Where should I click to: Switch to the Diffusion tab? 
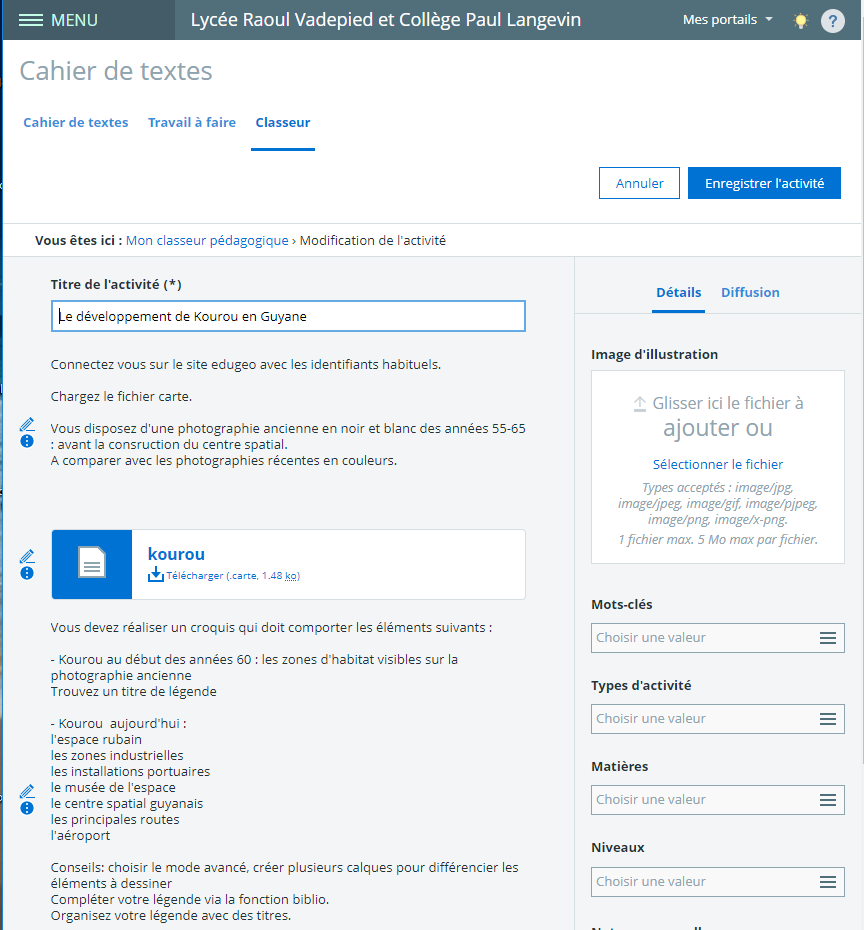click(750, 292)
